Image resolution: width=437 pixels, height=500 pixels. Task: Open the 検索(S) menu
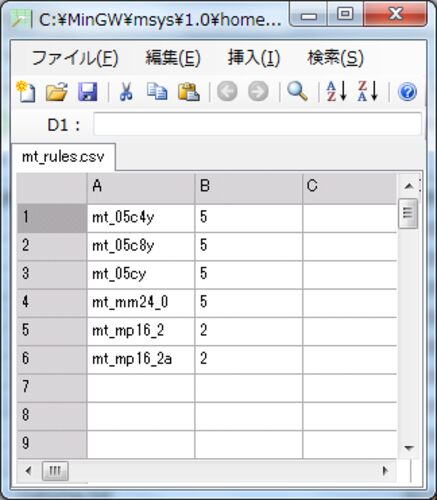[335, 58]
